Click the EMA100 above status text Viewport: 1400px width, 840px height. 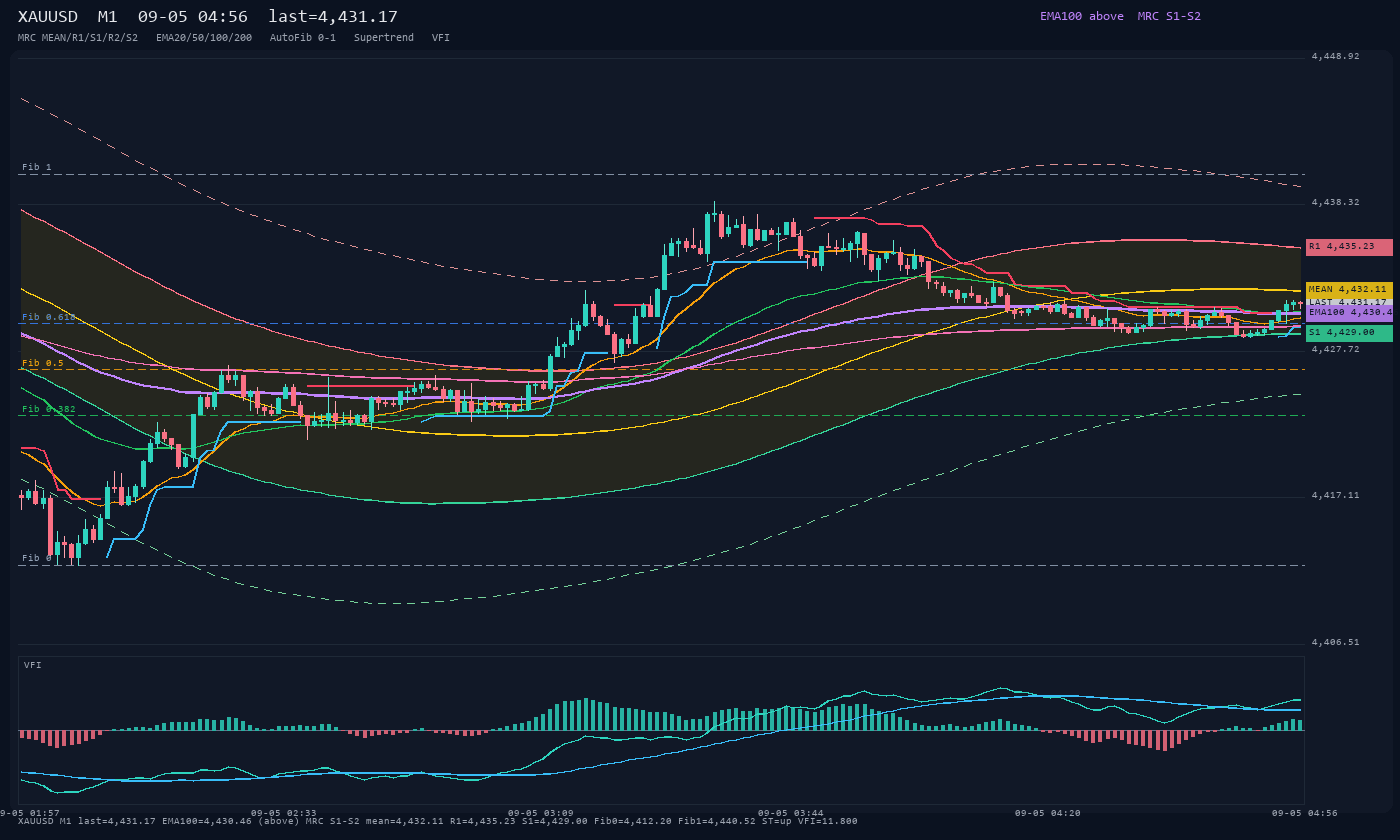(1082, 16)
